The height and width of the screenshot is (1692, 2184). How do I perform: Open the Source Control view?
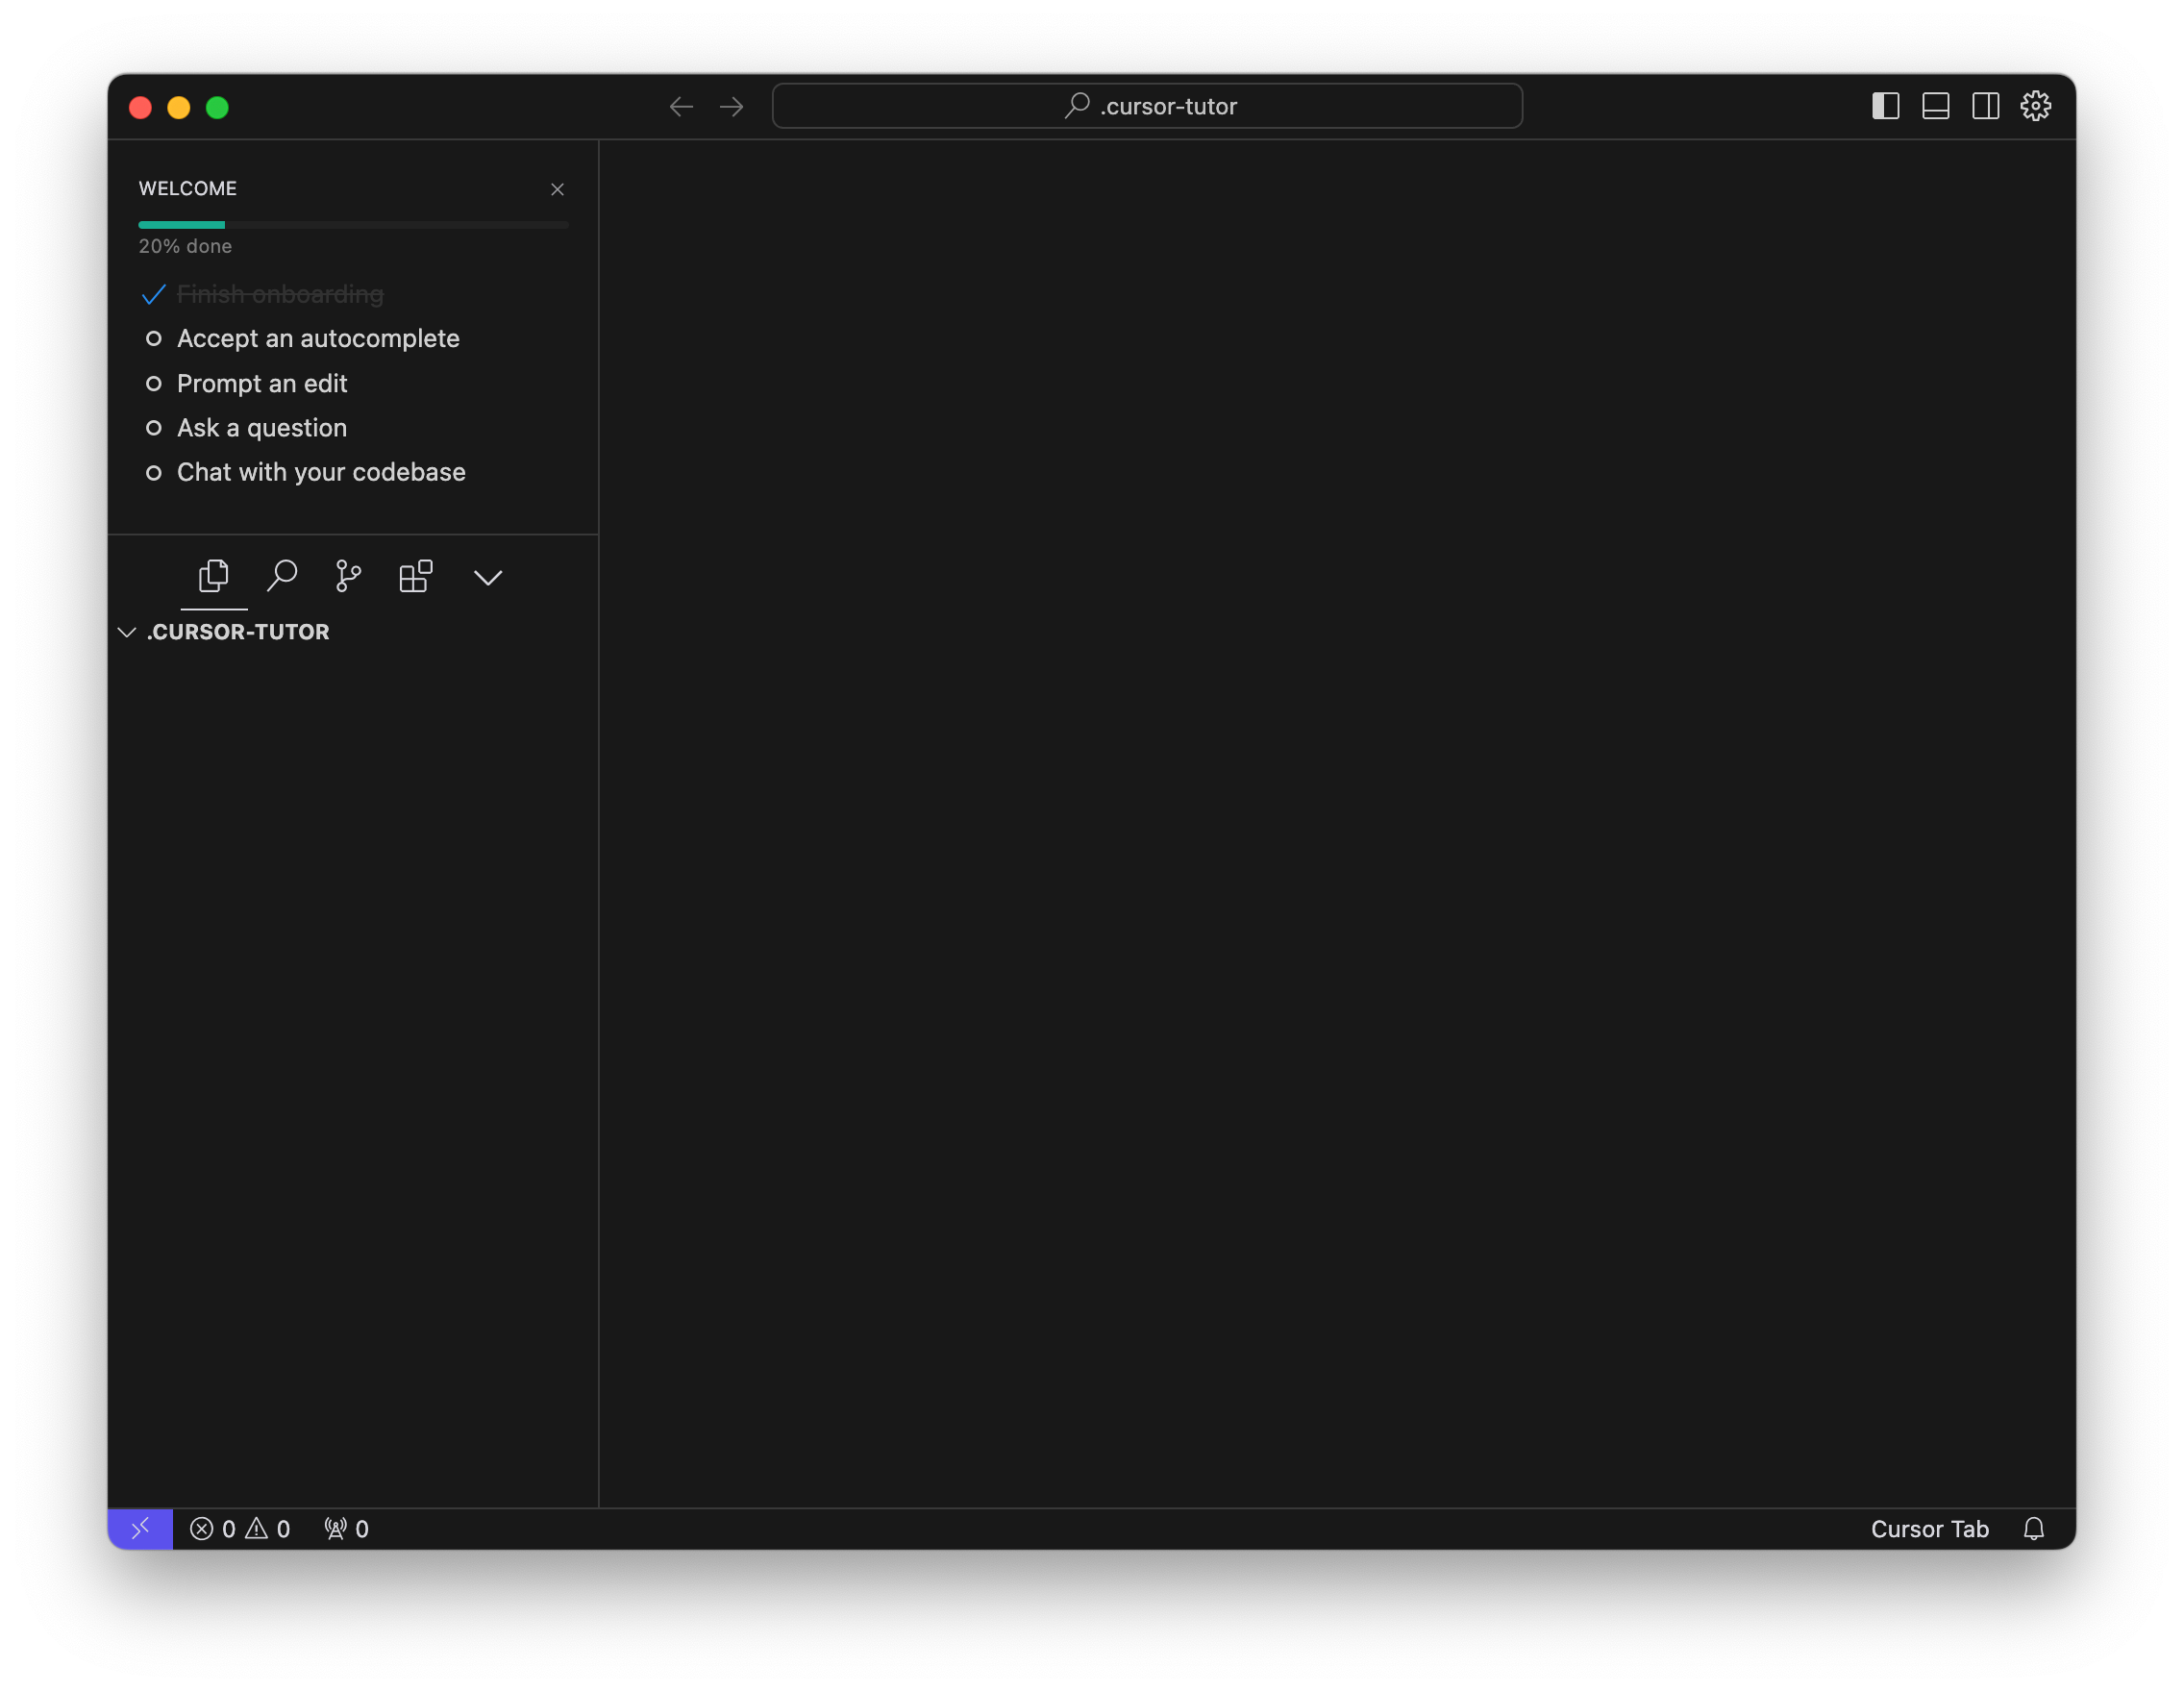click(348, 576)
